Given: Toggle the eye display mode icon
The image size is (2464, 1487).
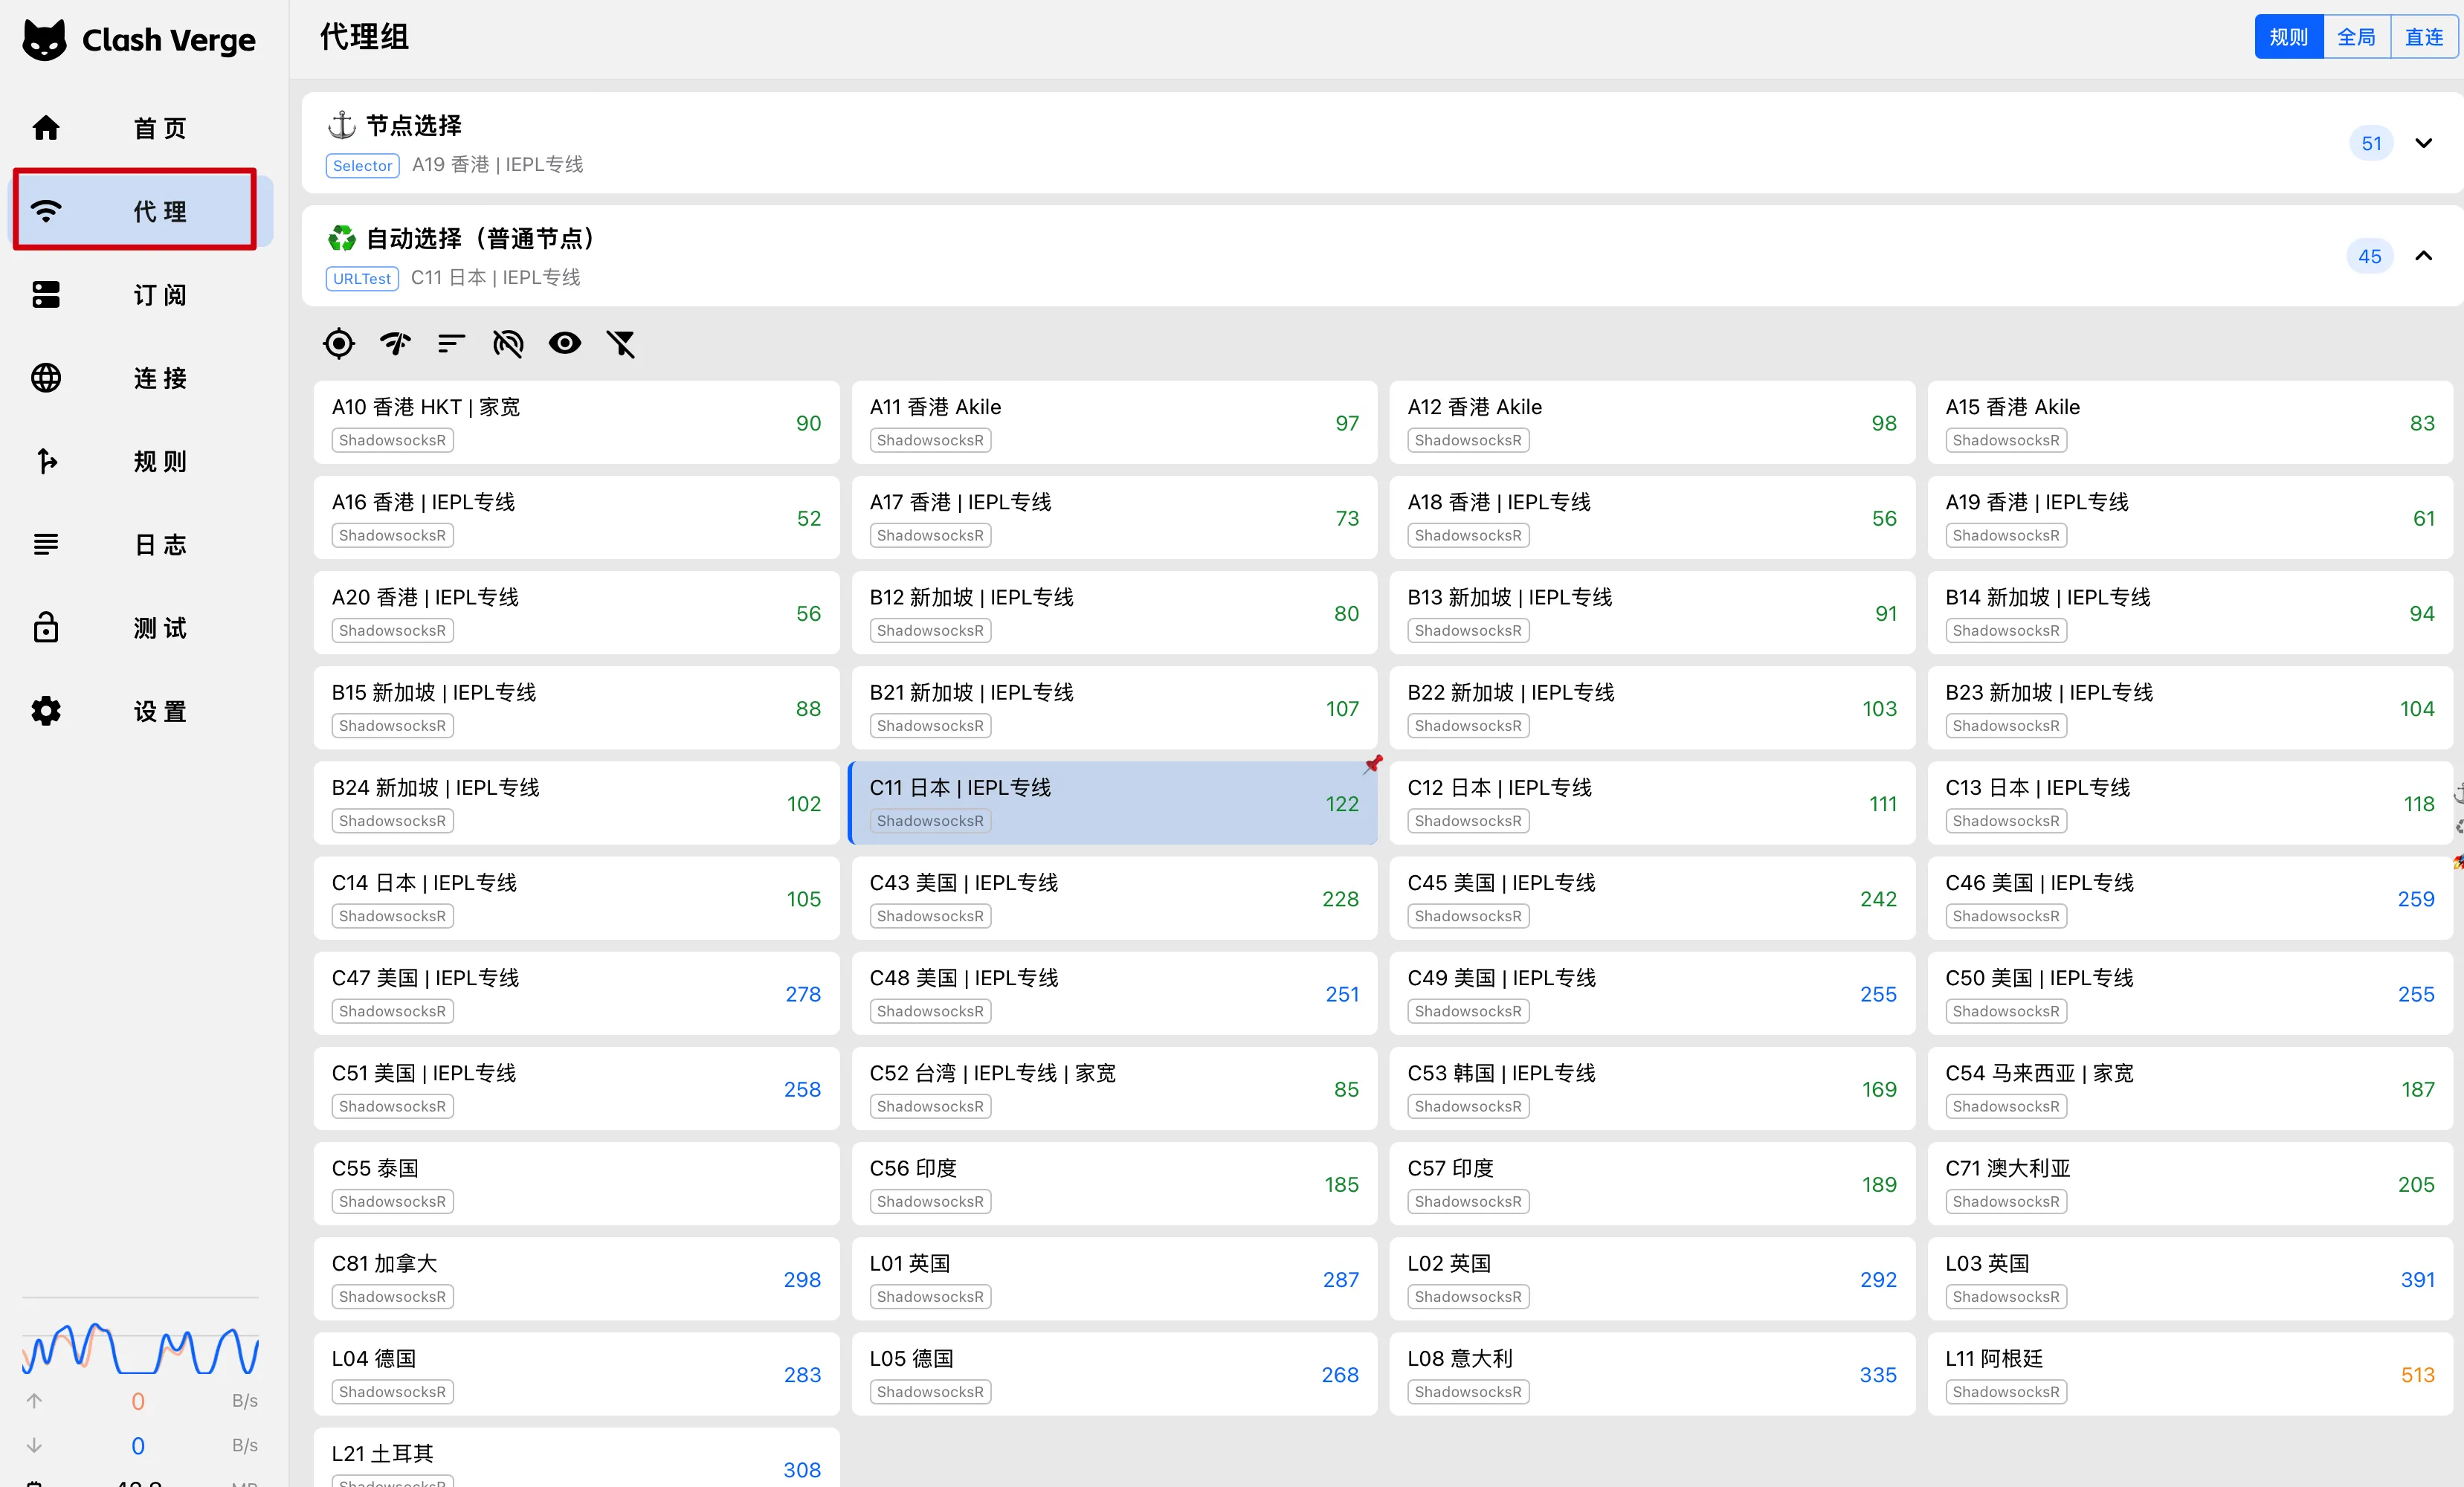Looking at the screenshot, I should (565, 344).
